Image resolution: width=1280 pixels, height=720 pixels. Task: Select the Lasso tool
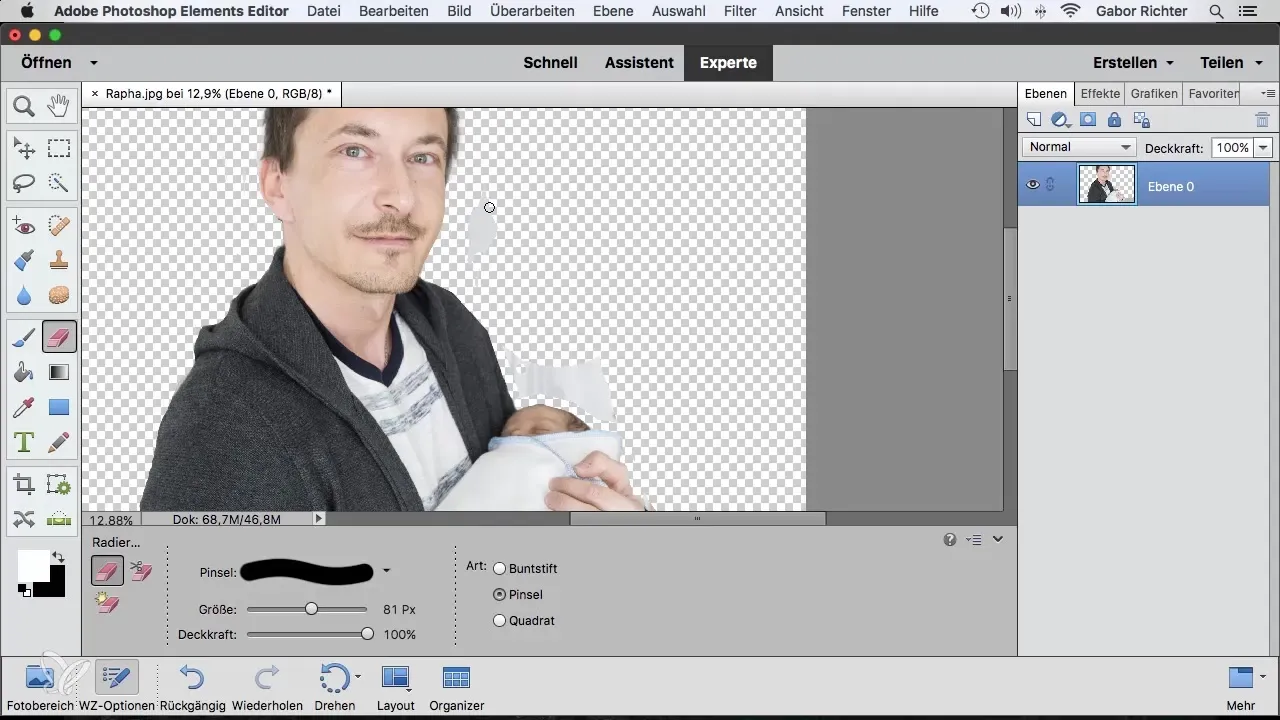24,183
